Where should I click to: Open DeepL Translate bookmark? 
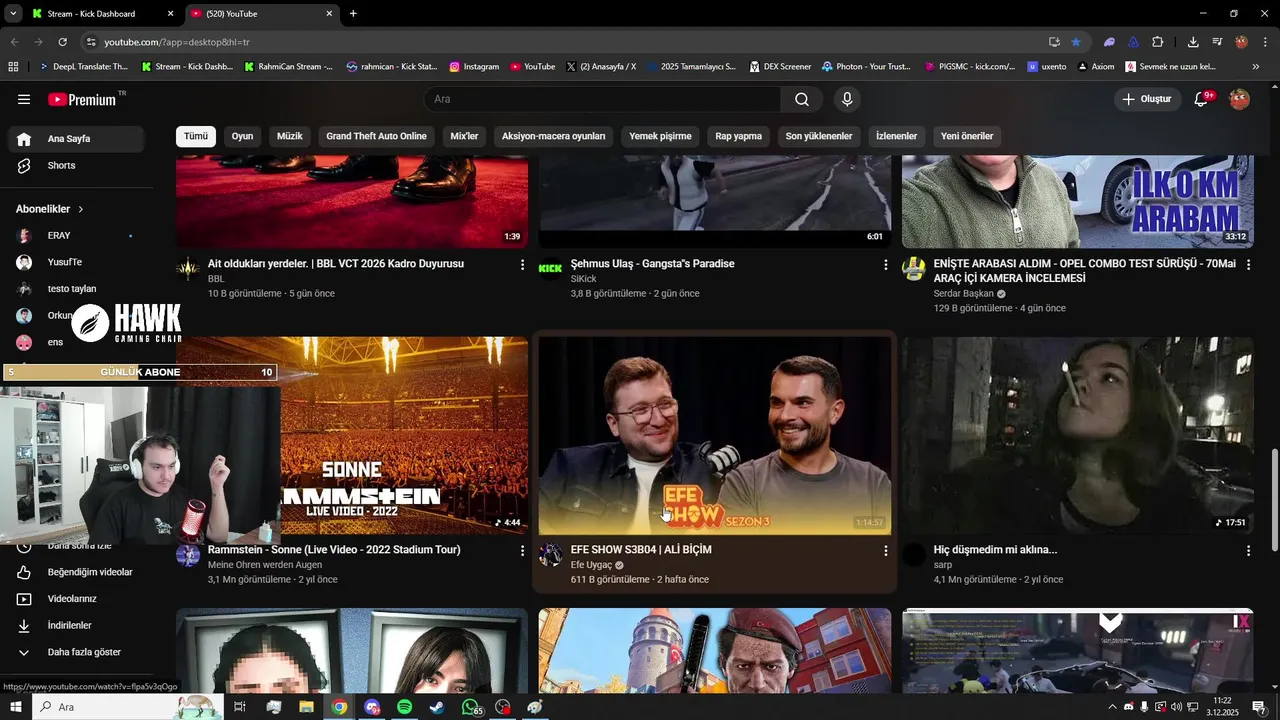[84, 66]
